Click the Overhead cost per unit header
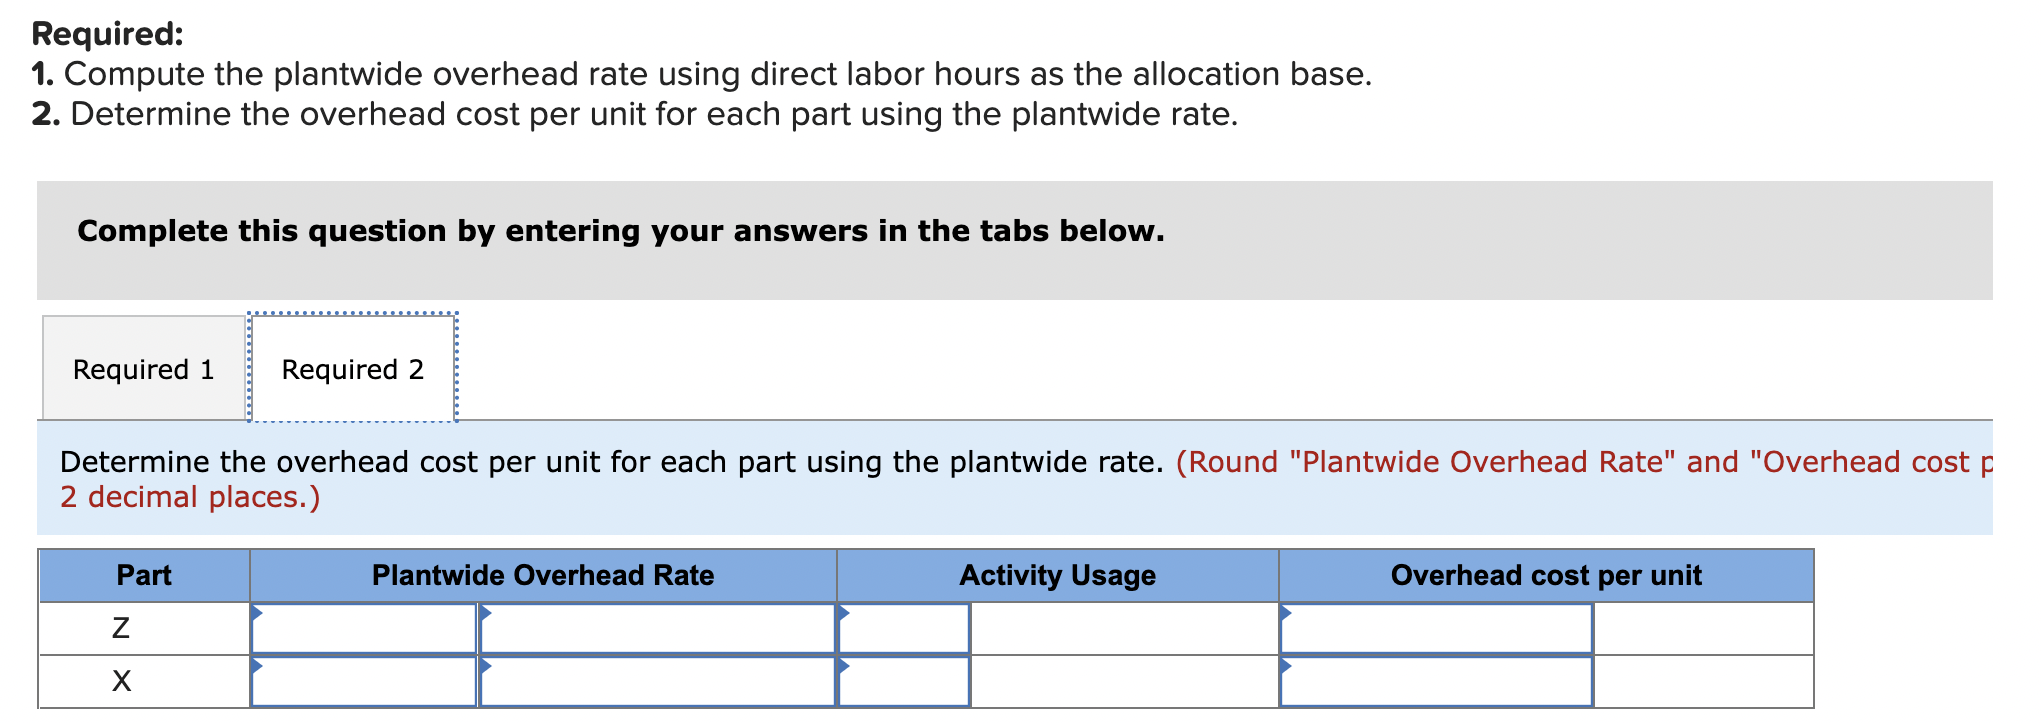Image resolution: width=2041 pixels, height=723 pixels. (1546, 575)
